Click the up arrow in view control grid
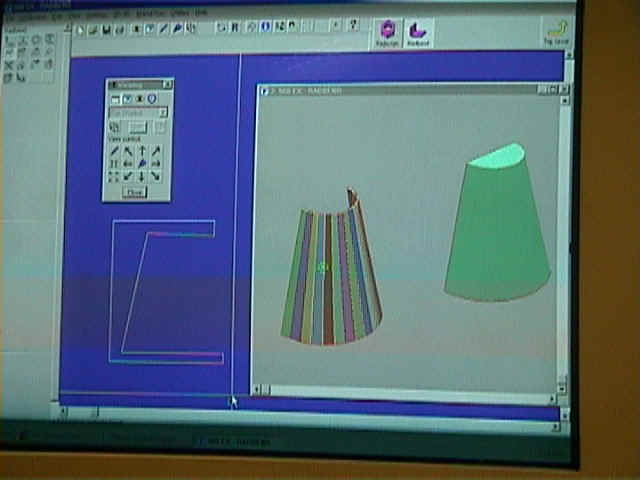Screen dimensions: 640x480 click(x=142, y=151)
